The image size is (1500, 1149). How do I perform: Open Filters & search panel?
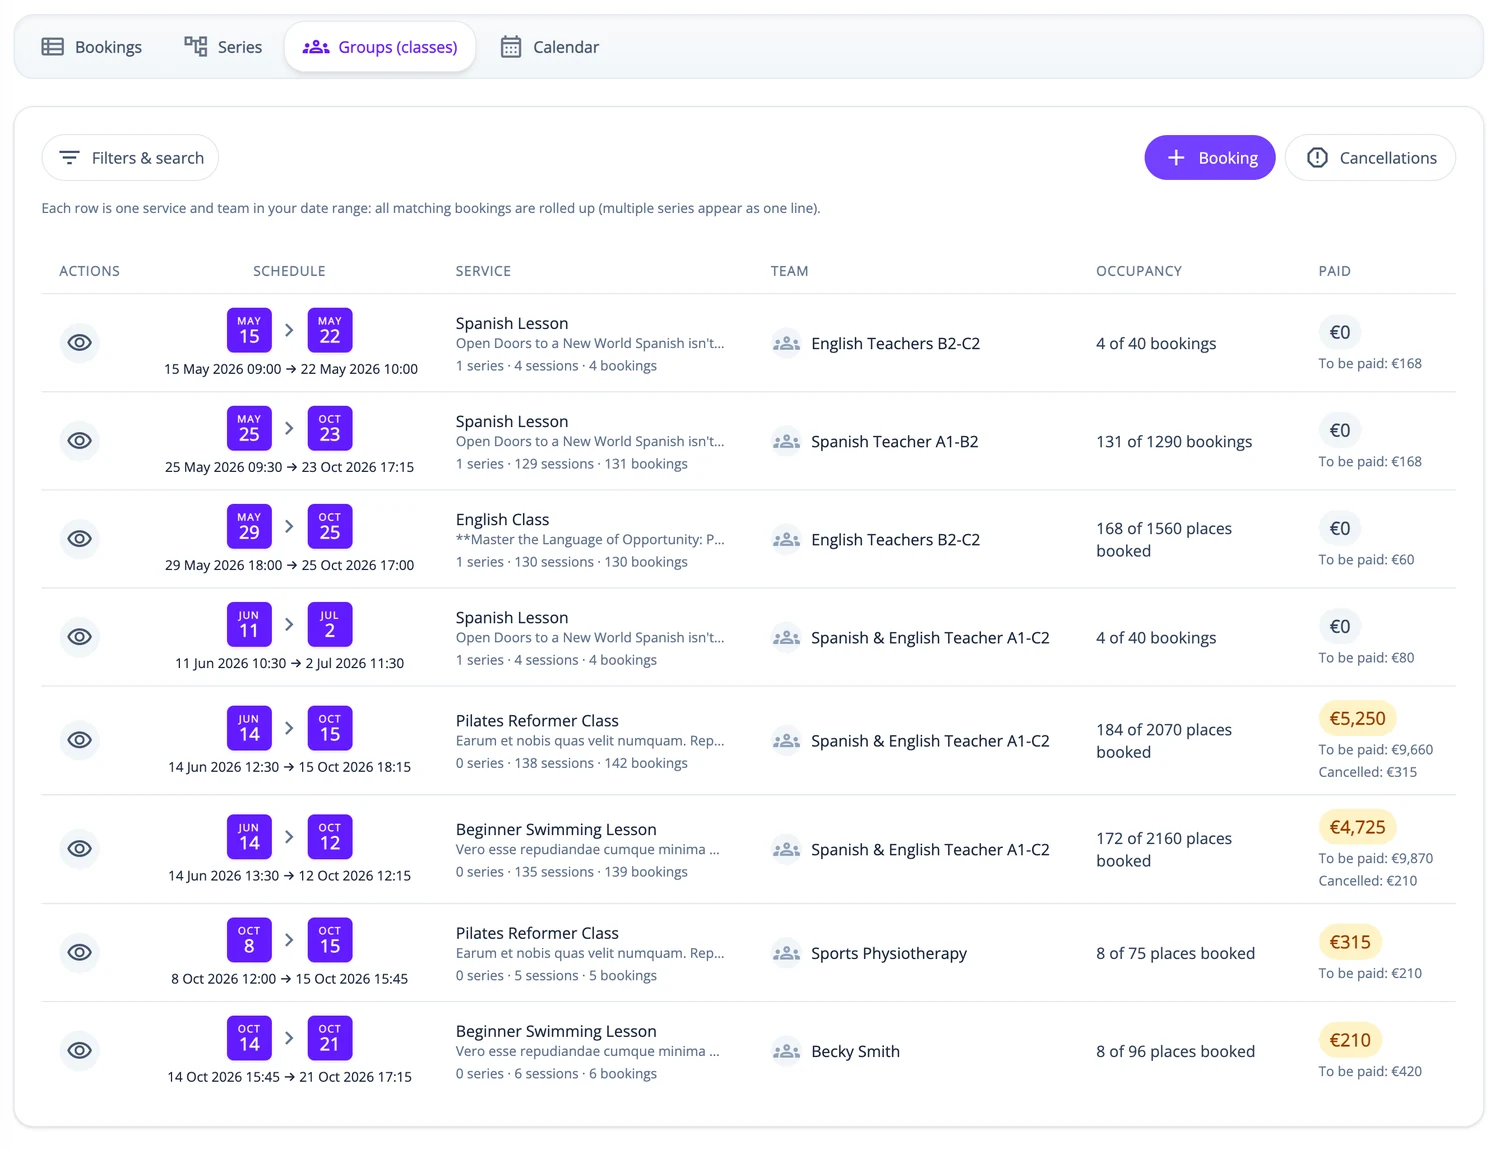130,158
